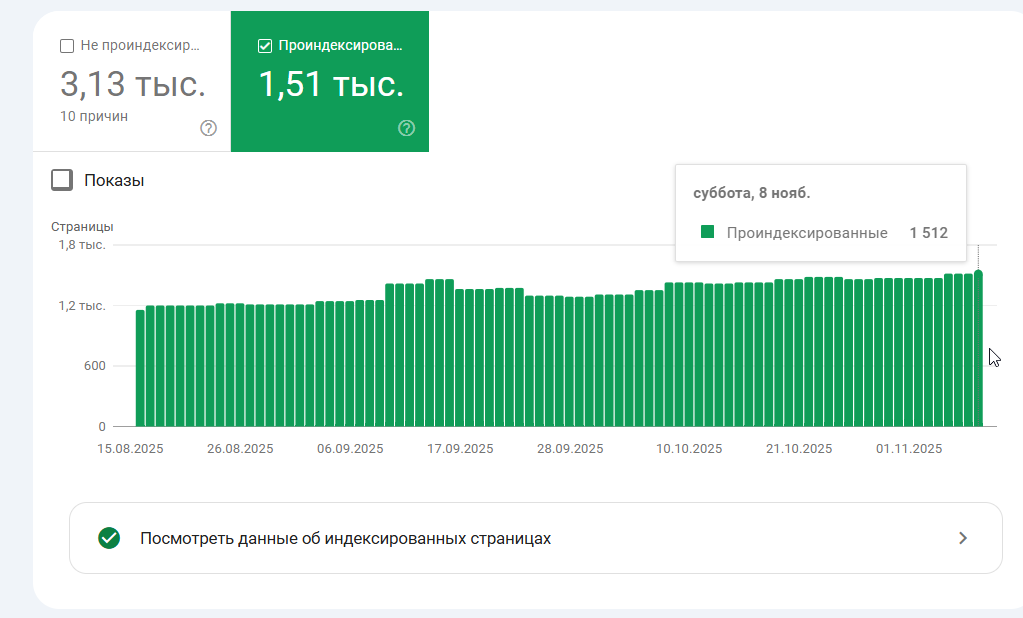Click the last chart bar for 8 November
The height and width of the screenshot is (618, 1023).
(978, 349)
